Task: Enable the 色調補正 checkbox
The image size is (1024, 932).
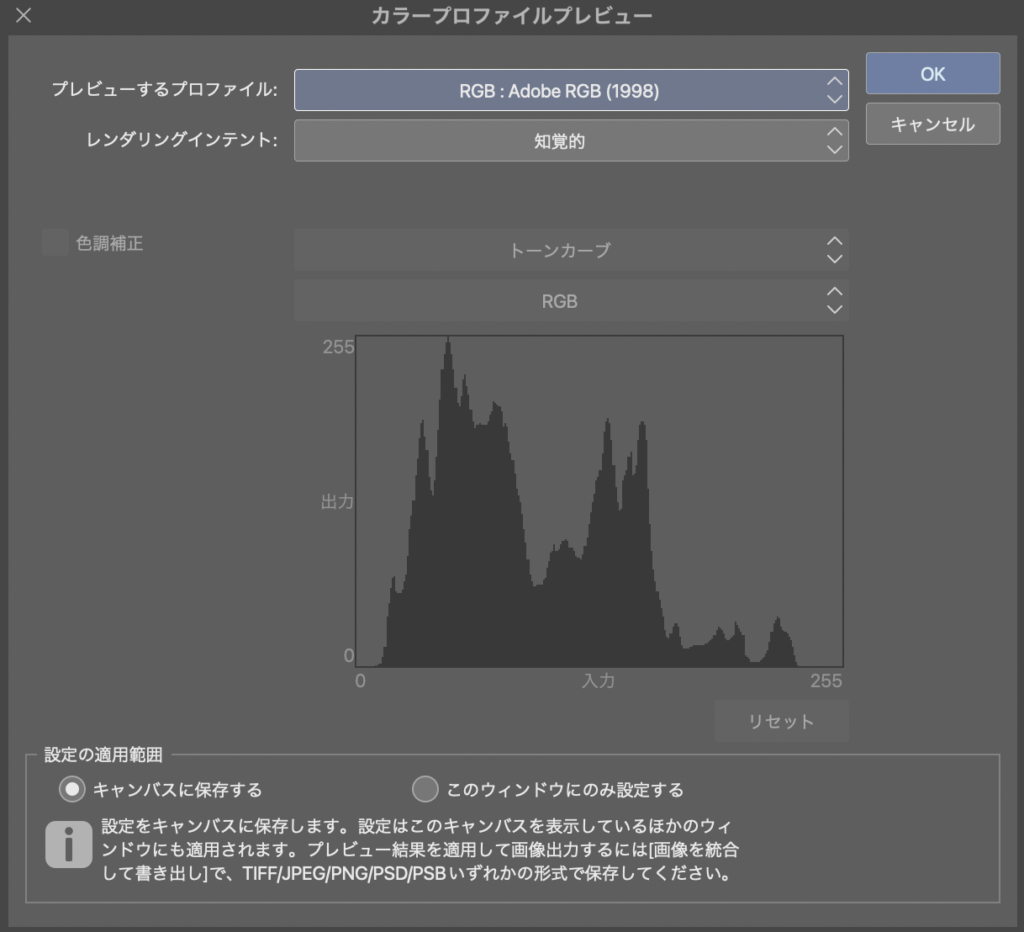Action: [55, 243]
